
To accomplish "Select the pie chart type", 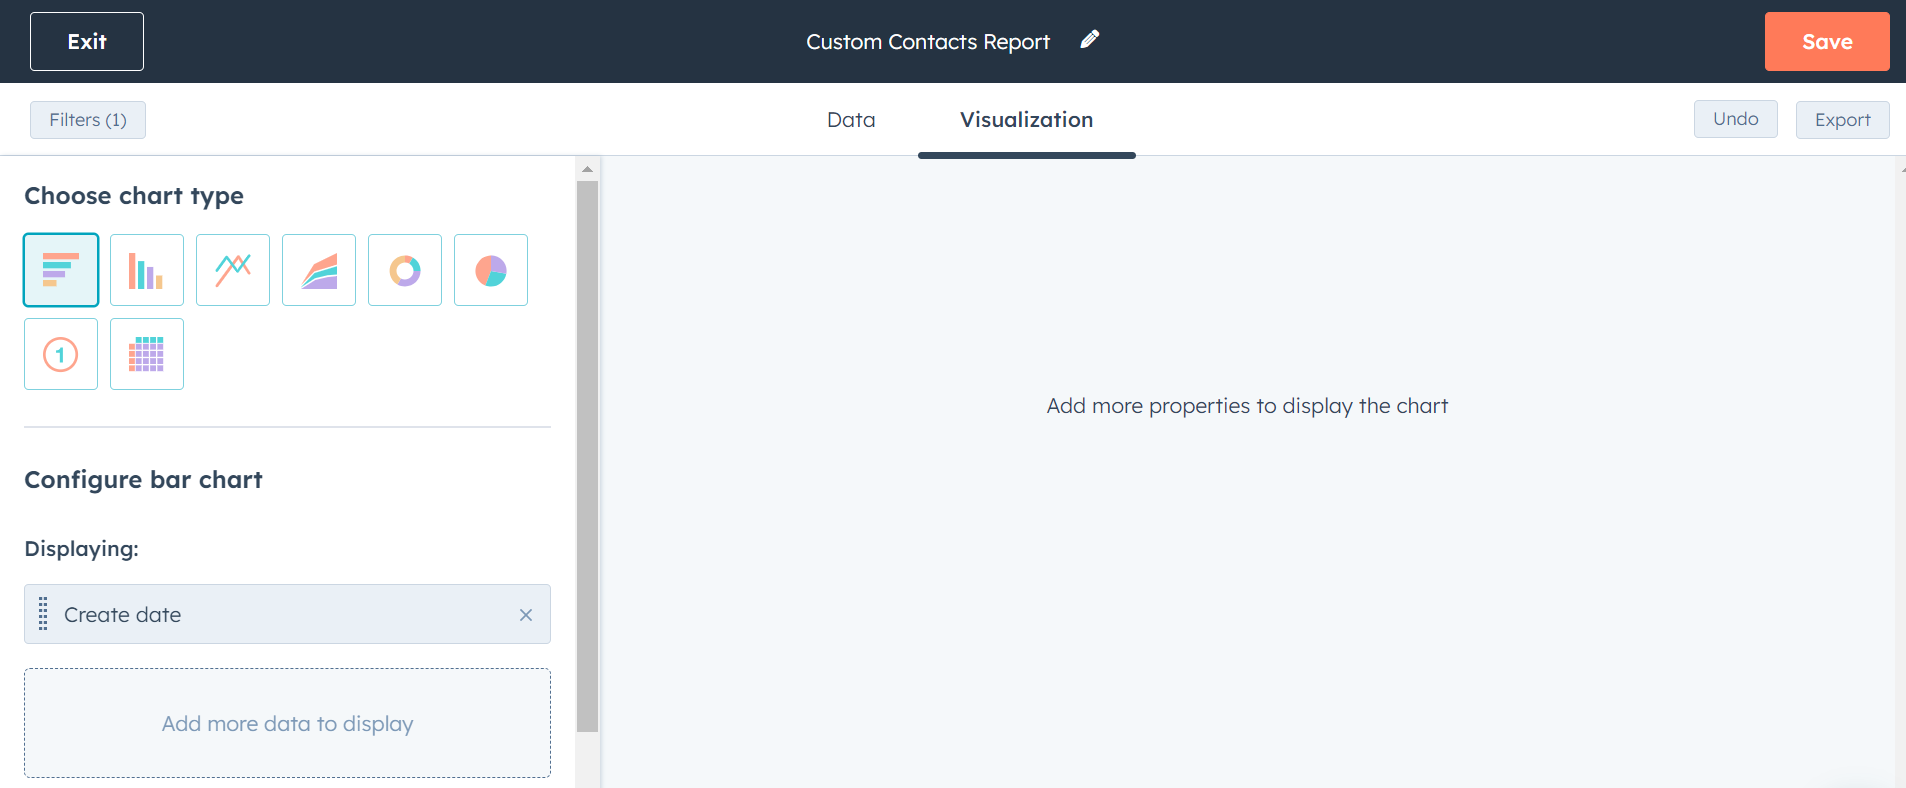I will (x=491, y=270).
